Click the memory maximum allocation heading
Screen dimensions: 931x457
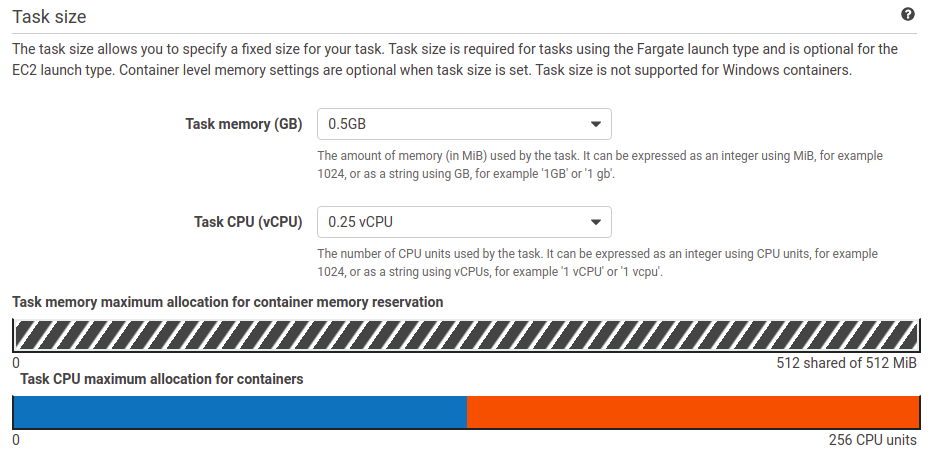pyautogui.click(x=227, y=302)
